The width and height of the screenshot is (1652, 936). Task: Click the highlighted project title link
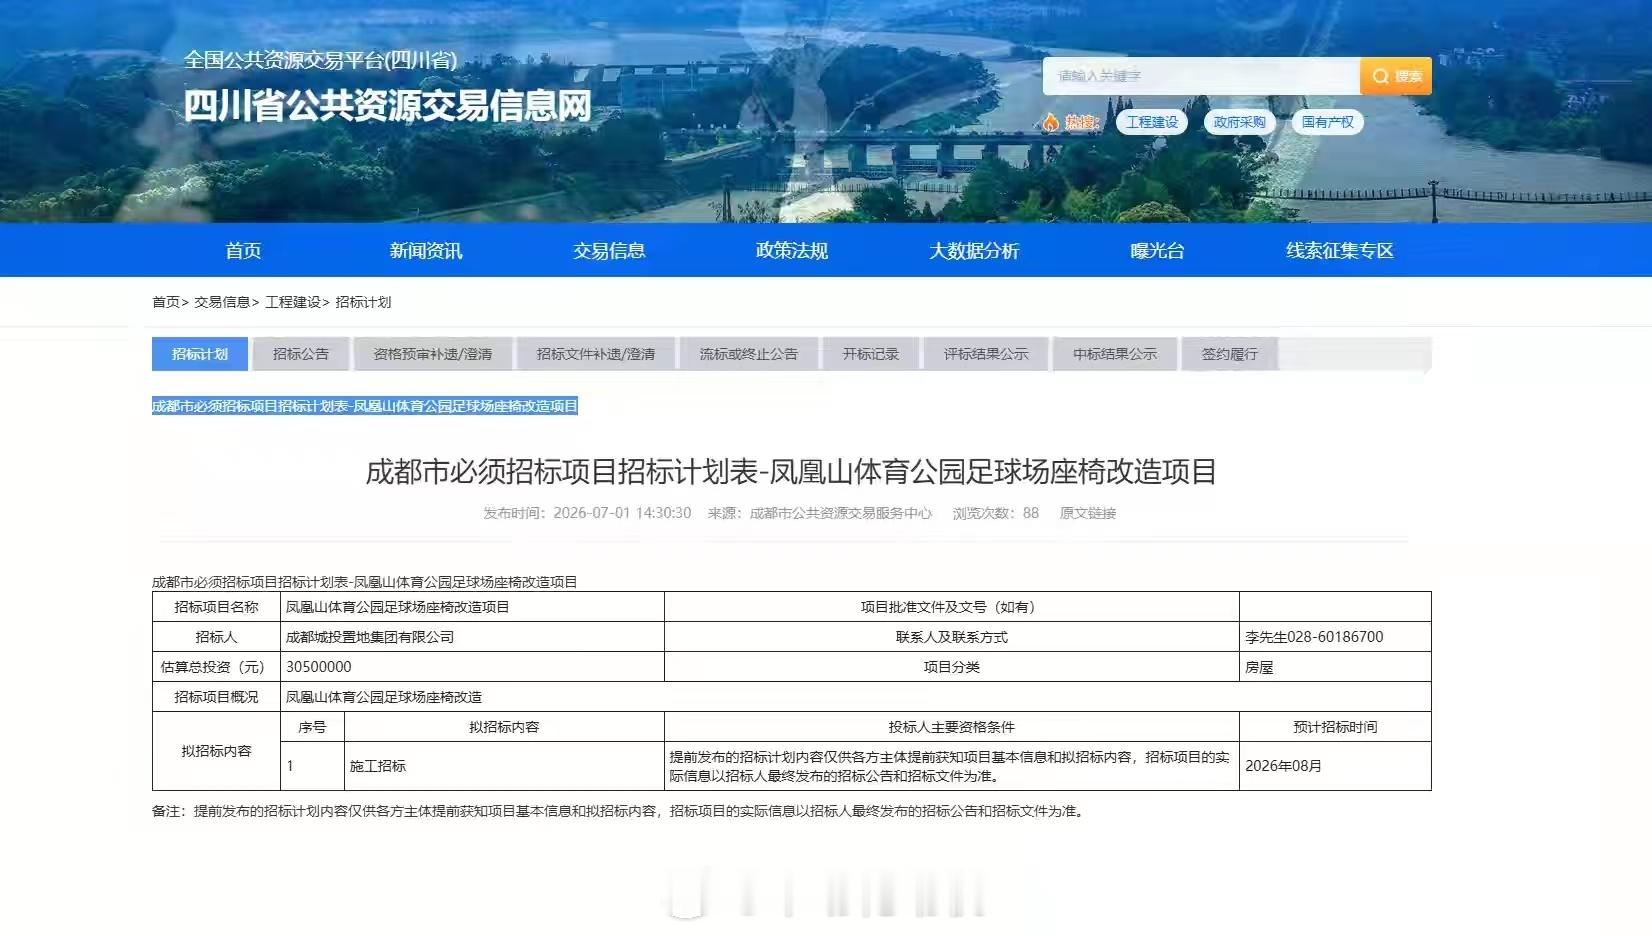coord(365,406)
